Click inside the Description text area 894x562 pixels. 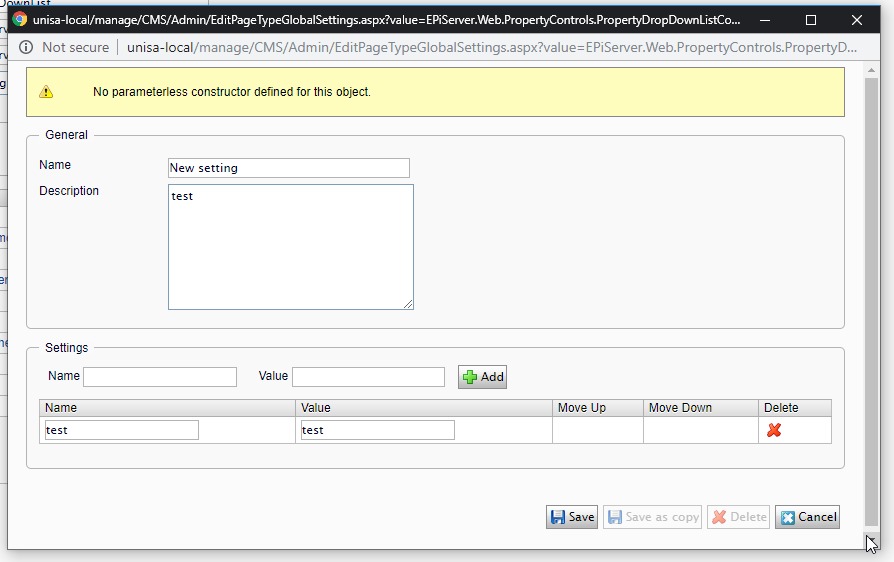click(x=291, y=247)
